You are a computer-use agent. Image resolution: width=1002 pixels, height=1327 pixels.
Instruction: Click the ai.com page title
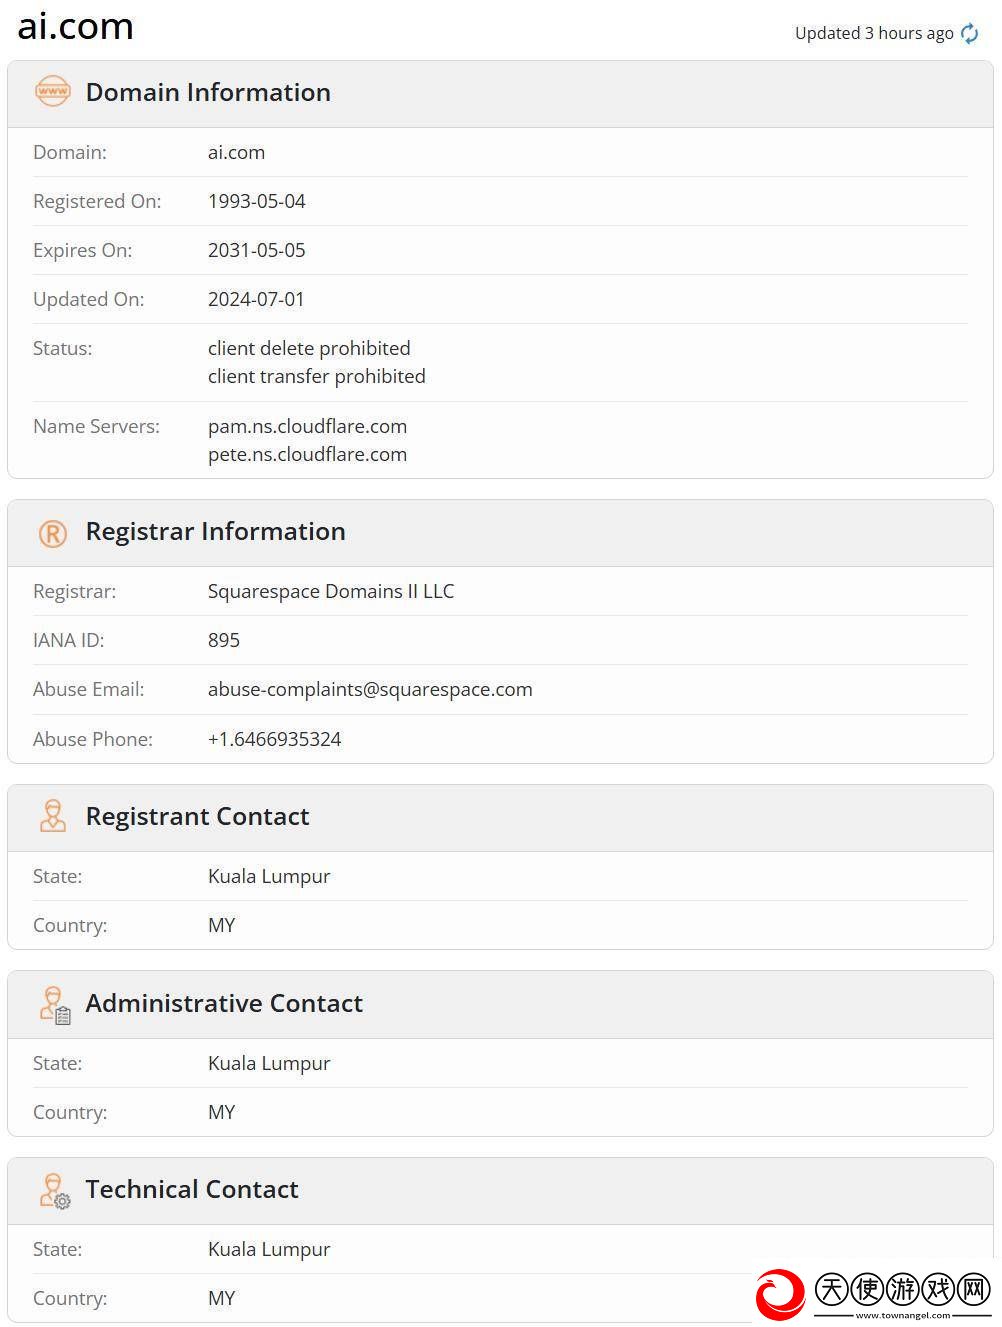click(76, 27)
